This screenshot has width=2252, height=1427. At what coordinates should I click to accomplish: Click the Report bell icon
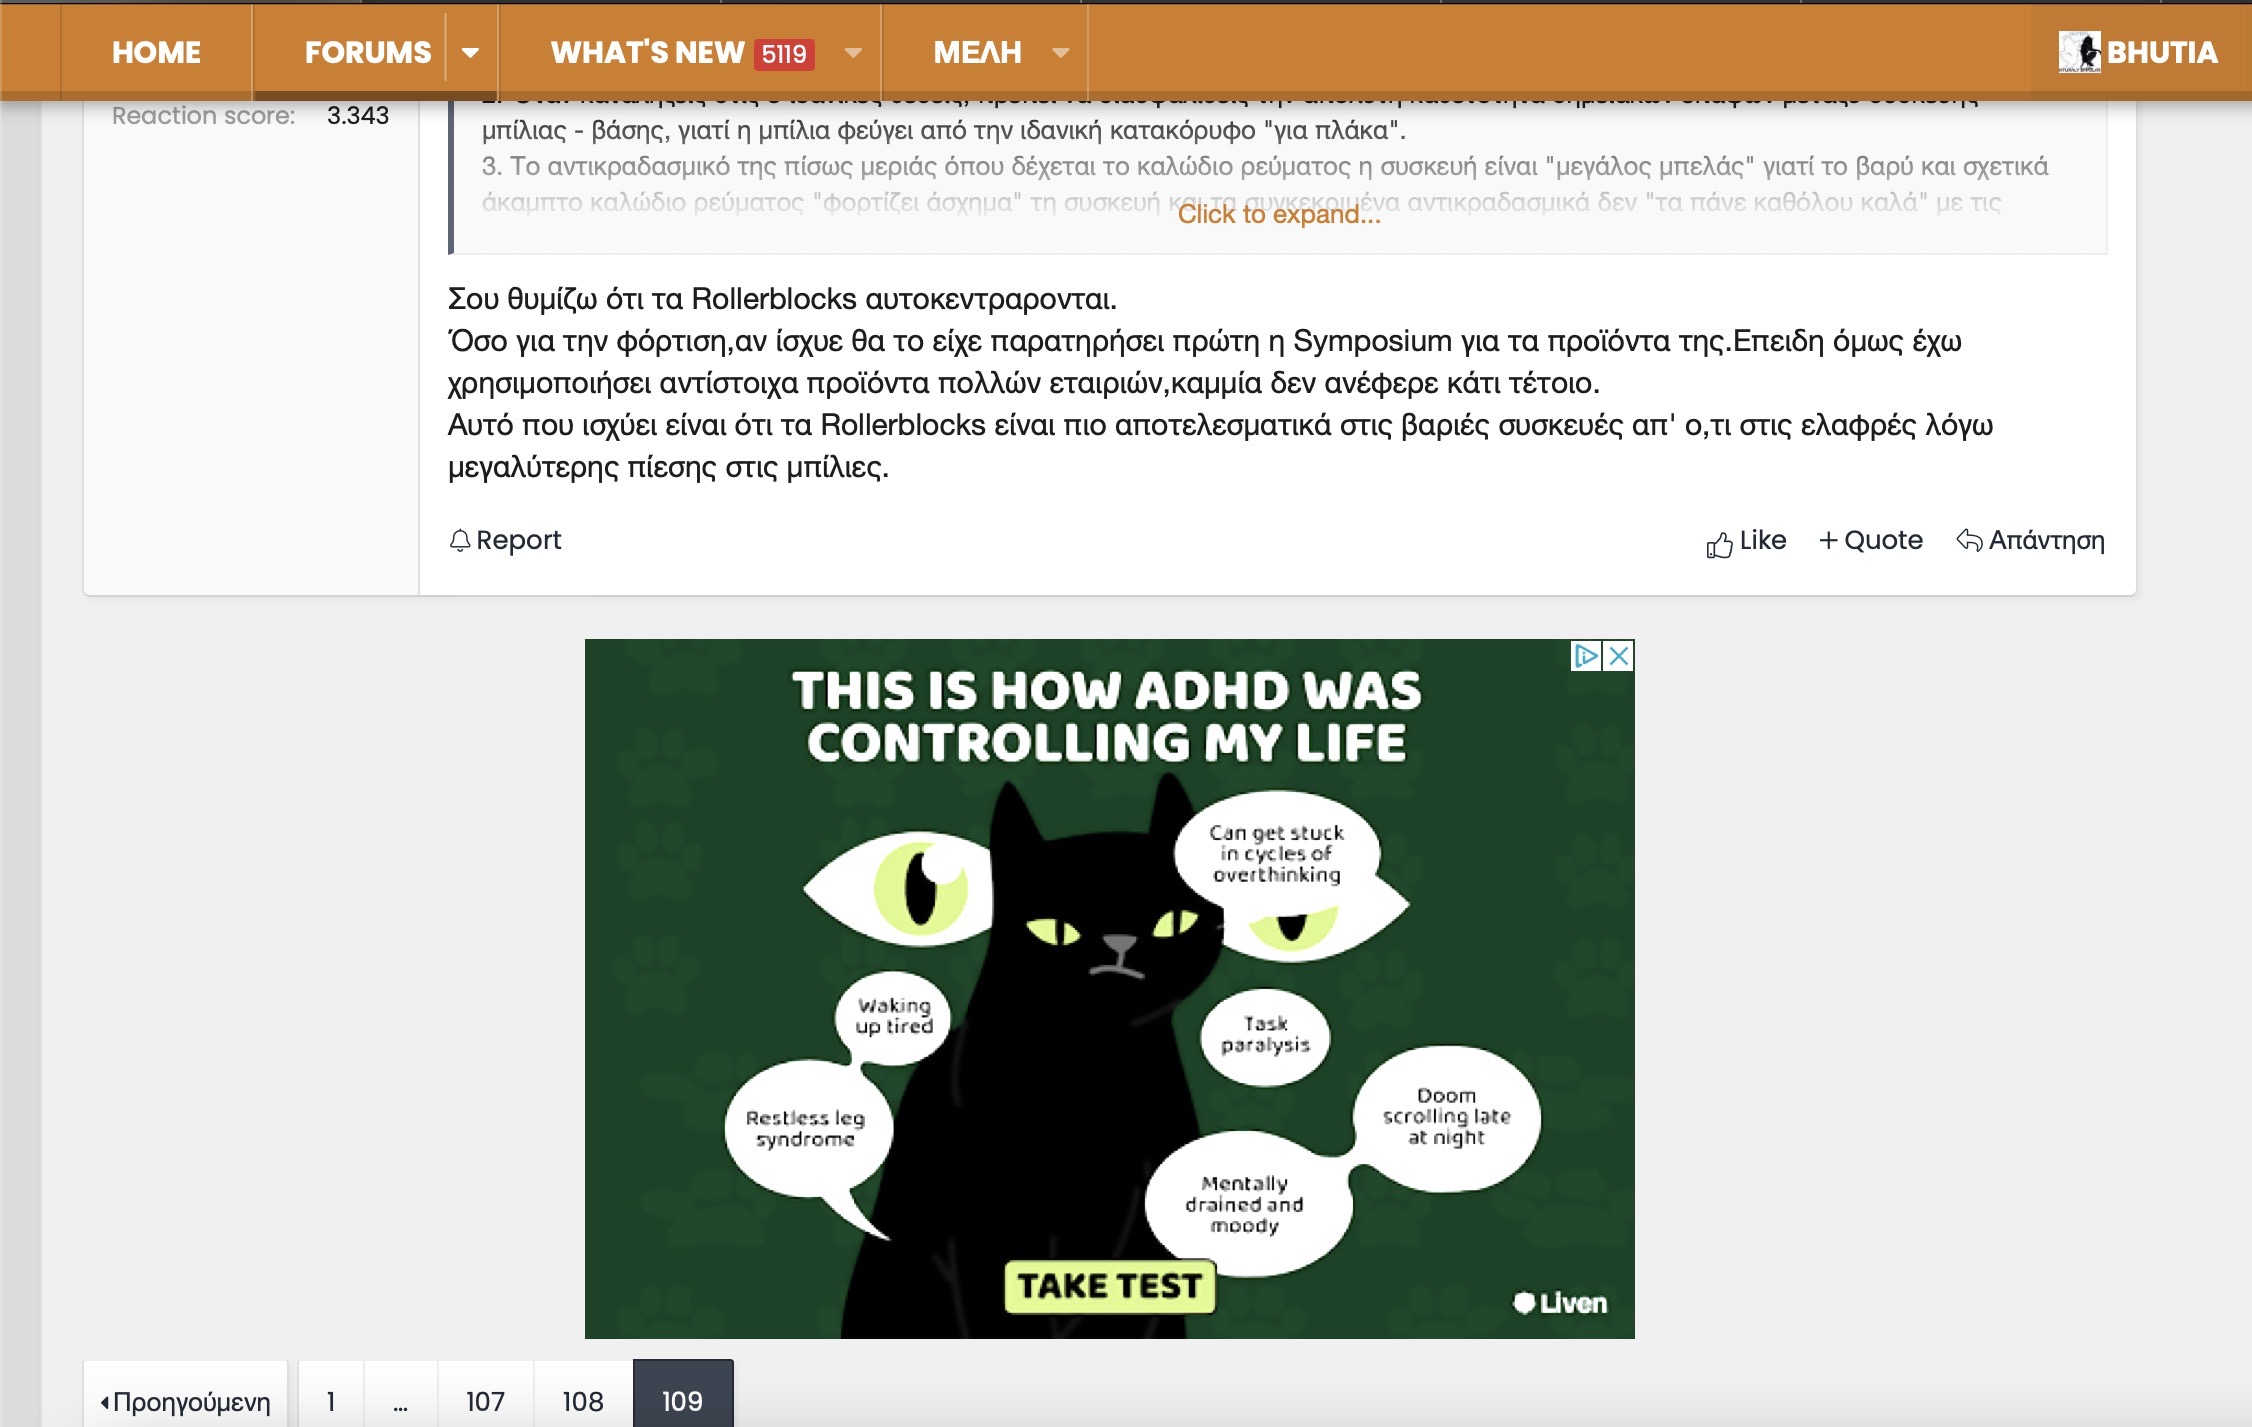(x=459, y=541)
